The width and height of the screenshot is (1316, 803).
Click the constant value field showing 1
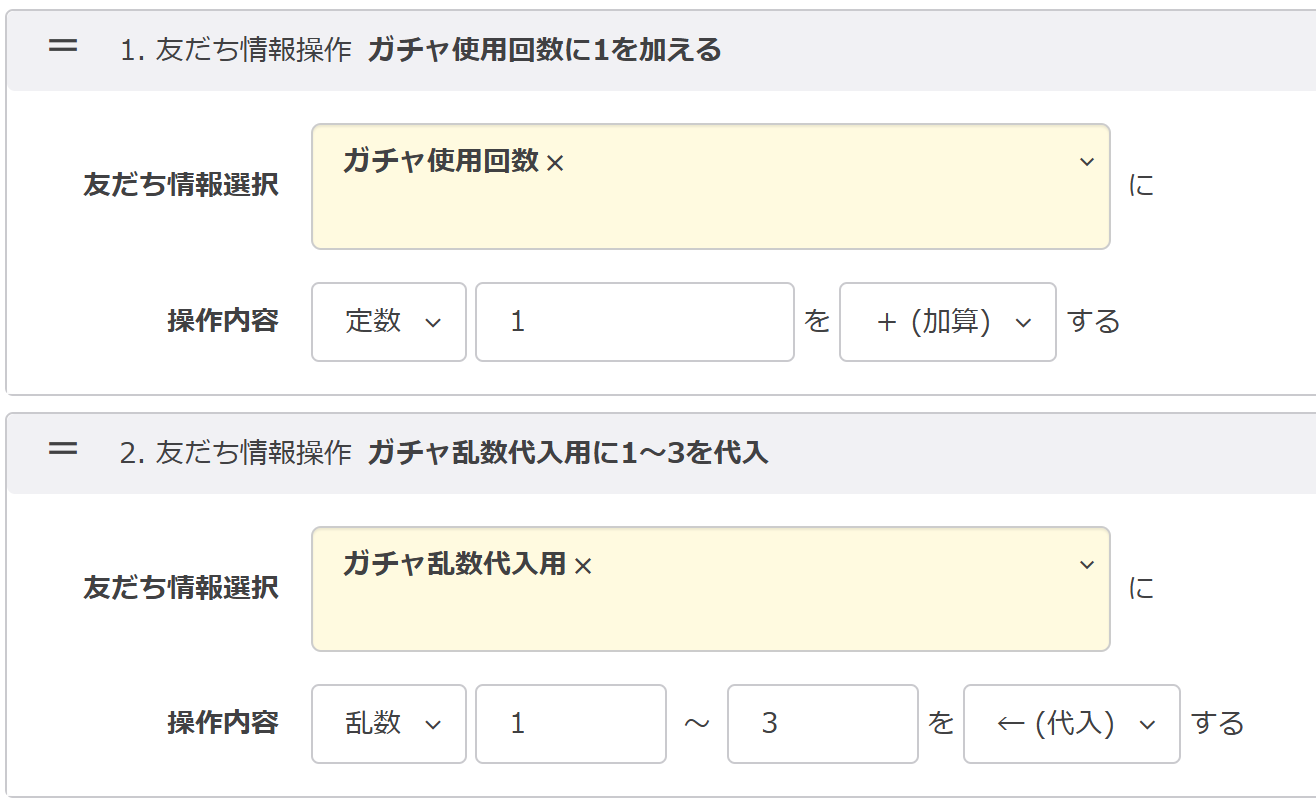[x=634, y=322]
